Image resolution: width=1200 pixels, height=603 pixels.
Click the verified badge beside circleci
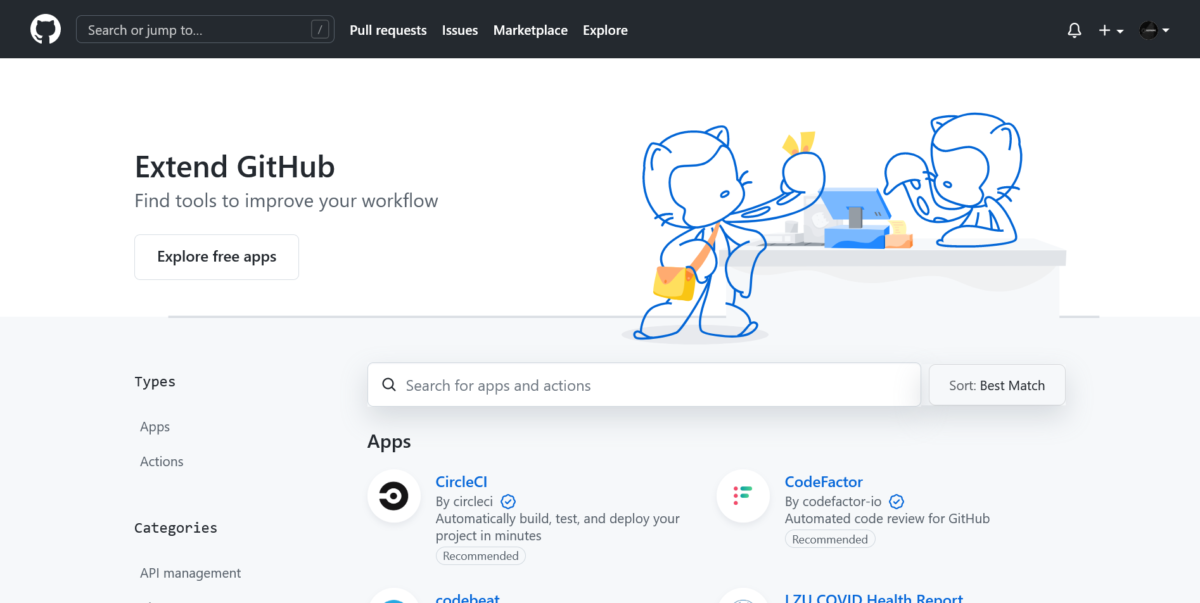pos(508,501)
